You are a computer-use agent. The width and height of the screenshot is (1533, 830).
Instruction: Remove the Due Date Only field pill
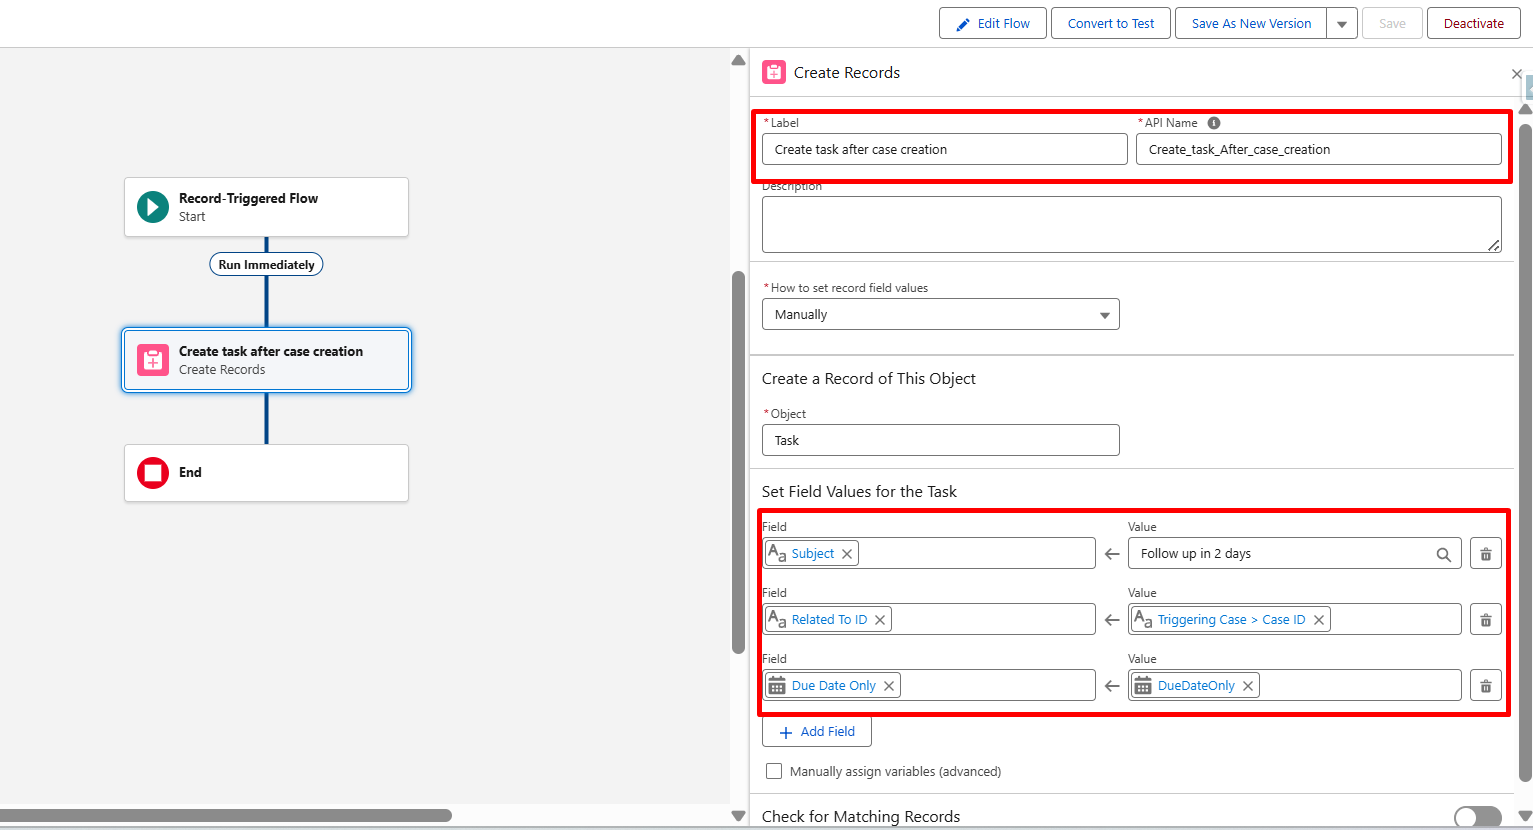pos(889,686)
